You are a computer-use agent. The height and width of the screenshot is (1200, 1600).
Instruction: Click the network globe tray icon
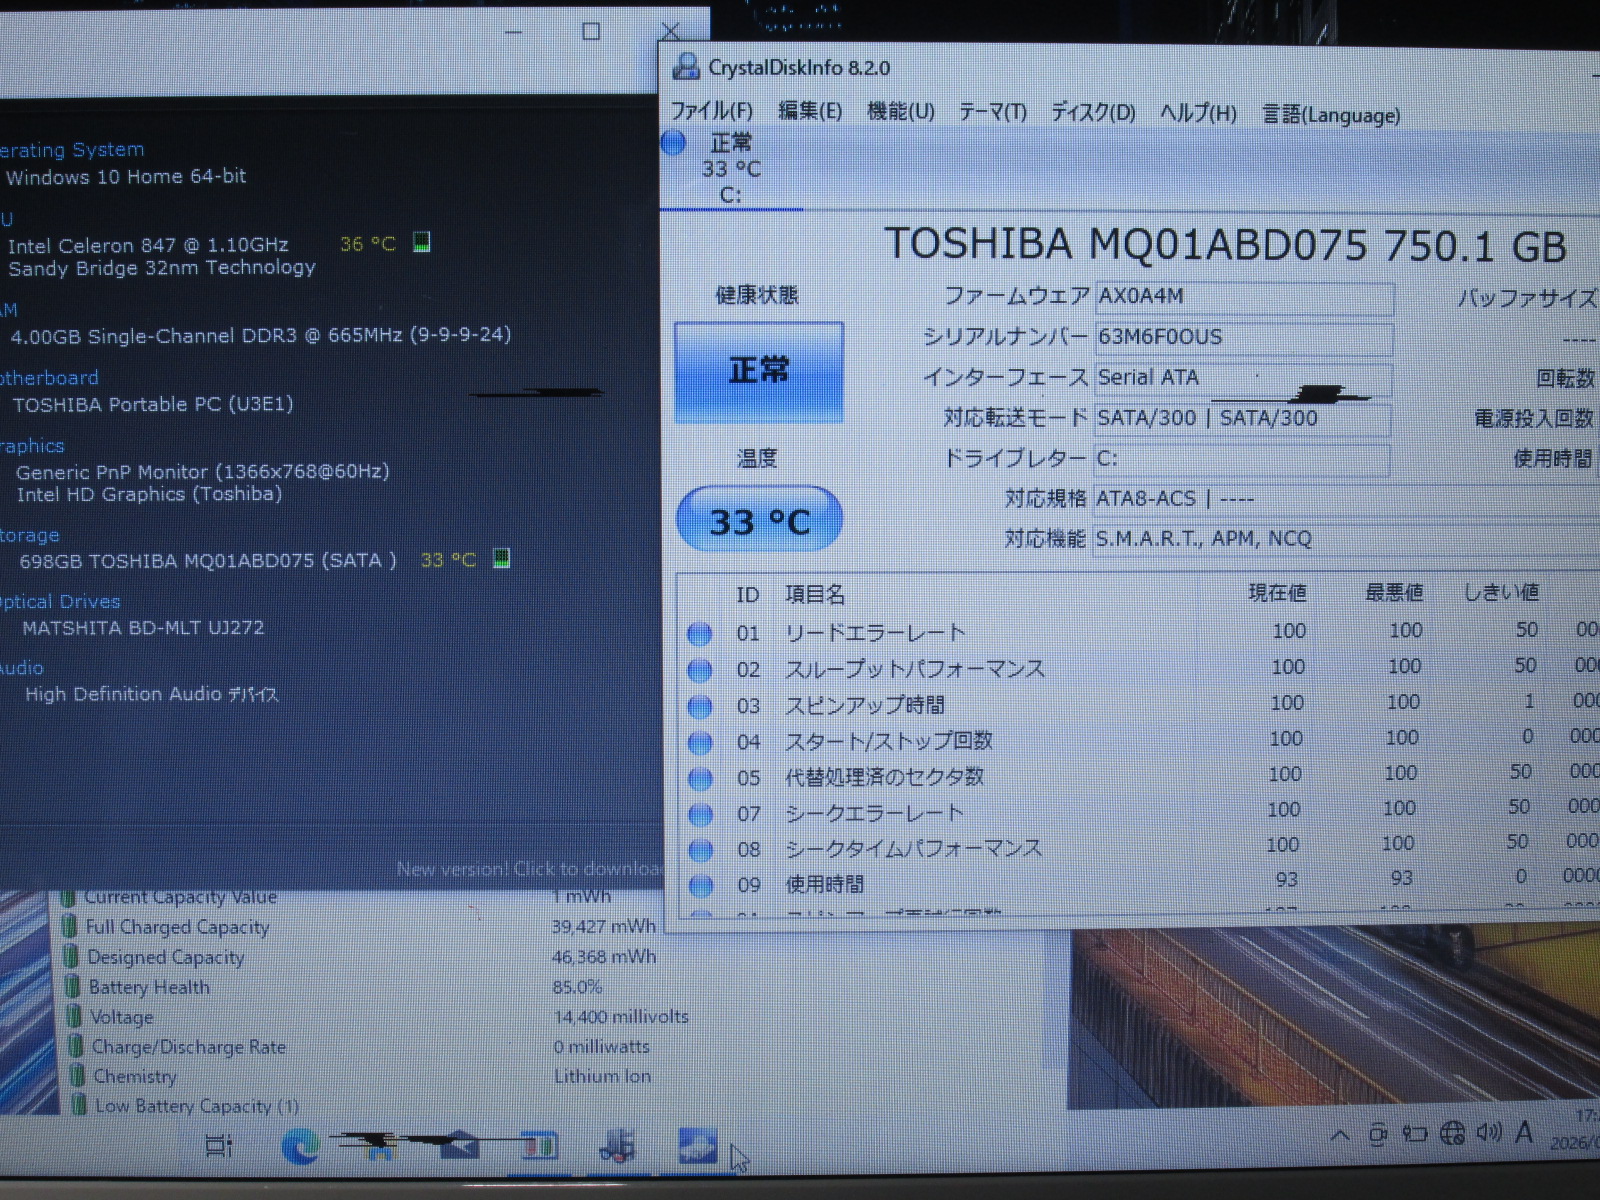coord(1452,1133)
